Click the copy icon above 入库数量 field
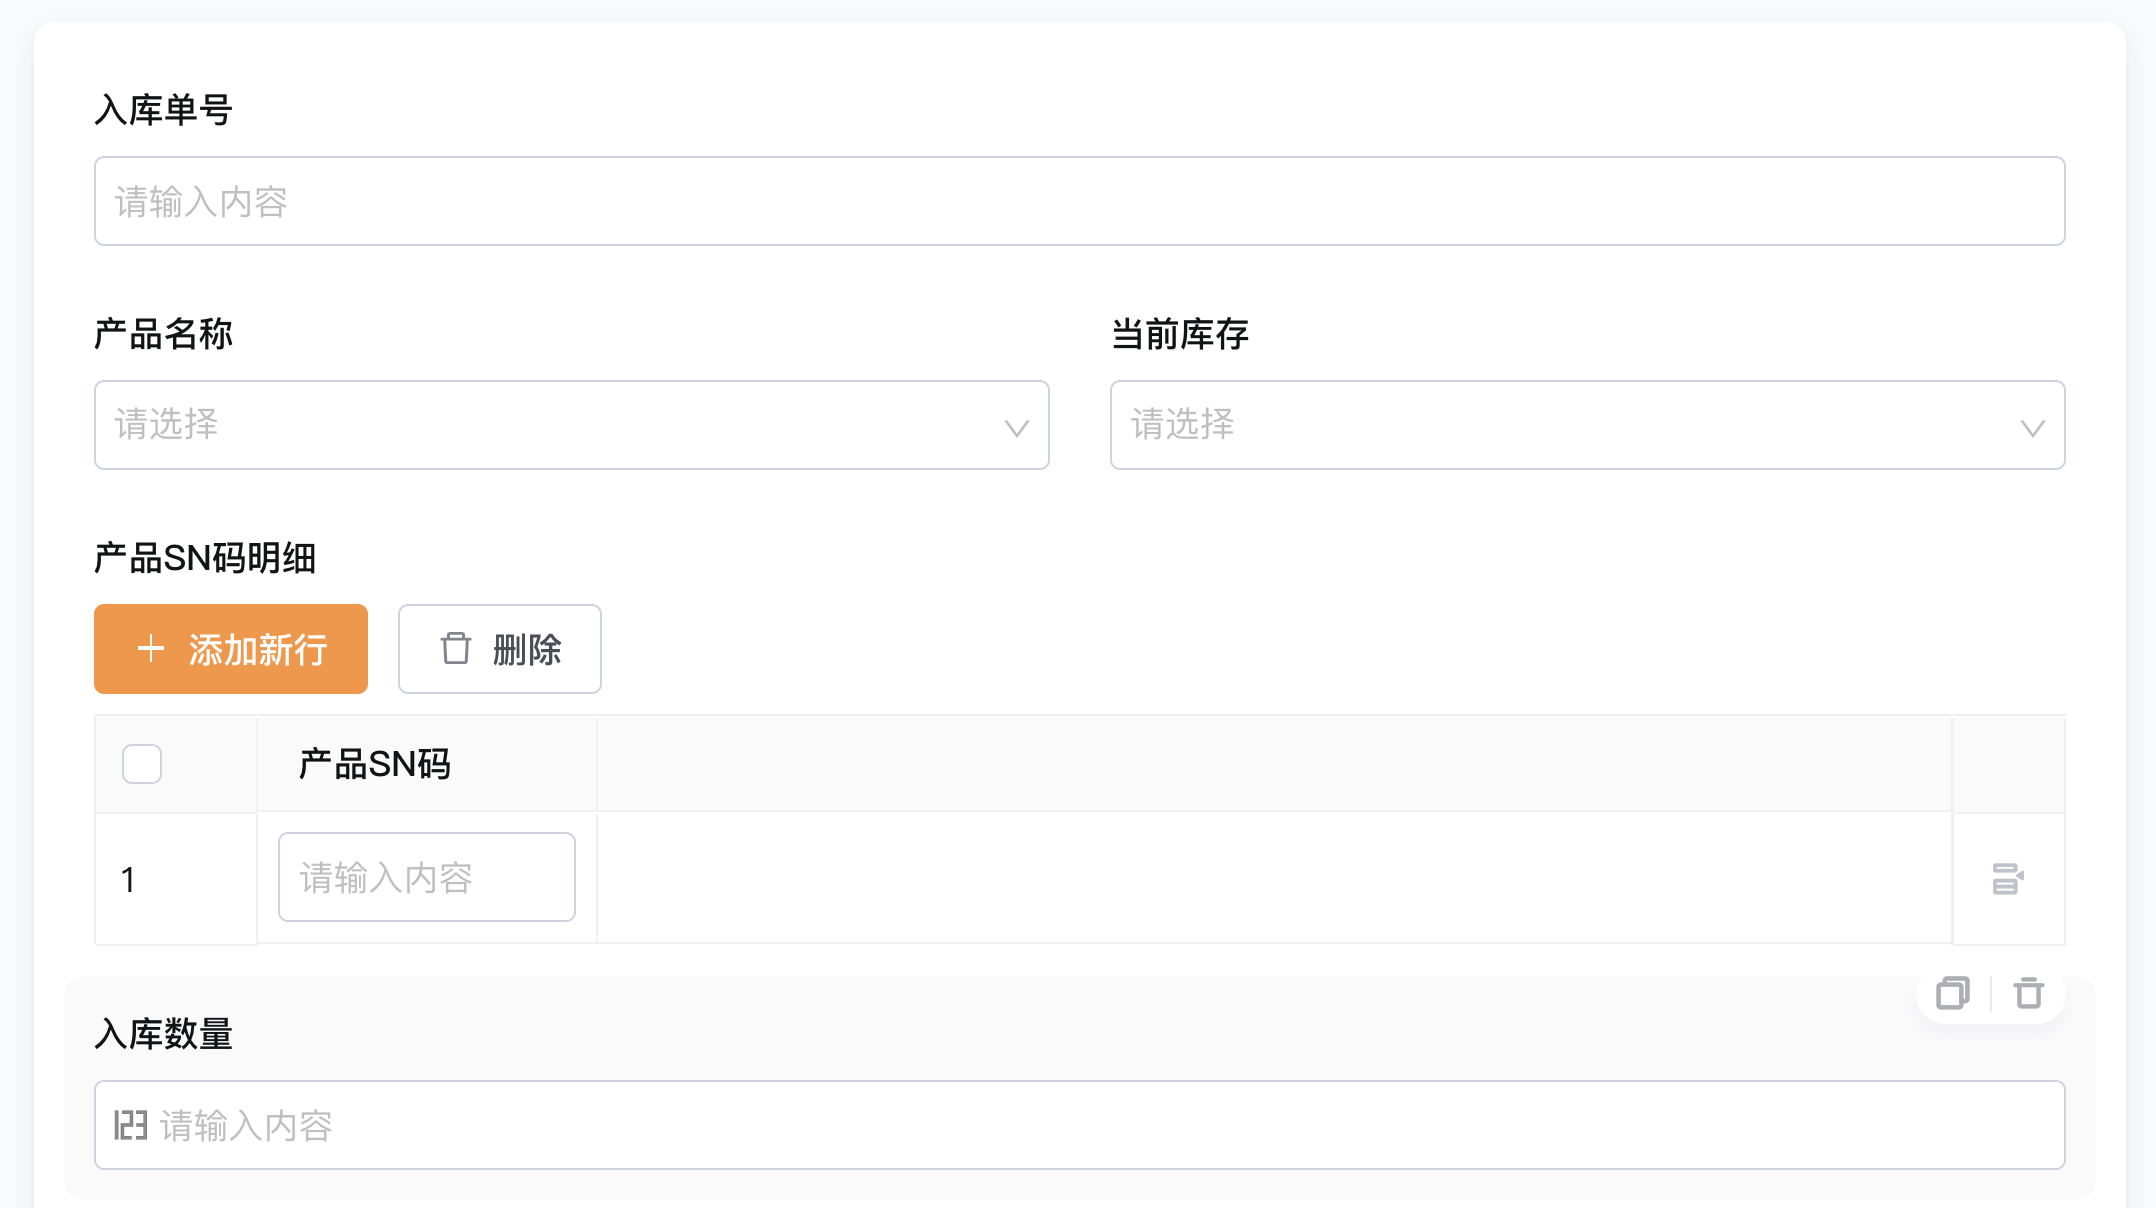 [x=1953, y=993]
